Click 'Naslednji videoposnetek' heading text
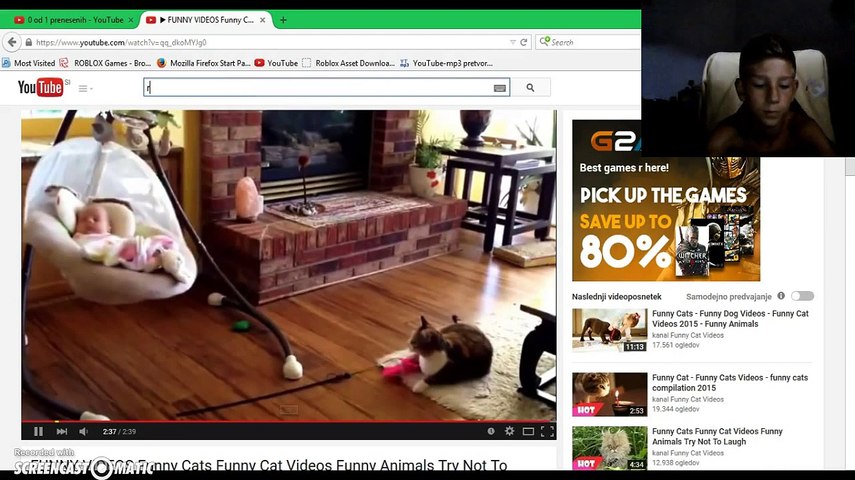This screenshot has height=480, width=855. pyautogui.click(x=616, y=297)
